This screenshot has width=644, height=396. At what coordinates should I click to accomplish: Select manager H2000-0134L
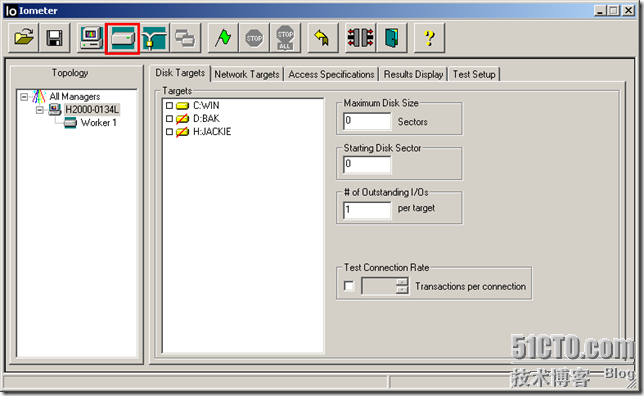(x=92, y=110)
